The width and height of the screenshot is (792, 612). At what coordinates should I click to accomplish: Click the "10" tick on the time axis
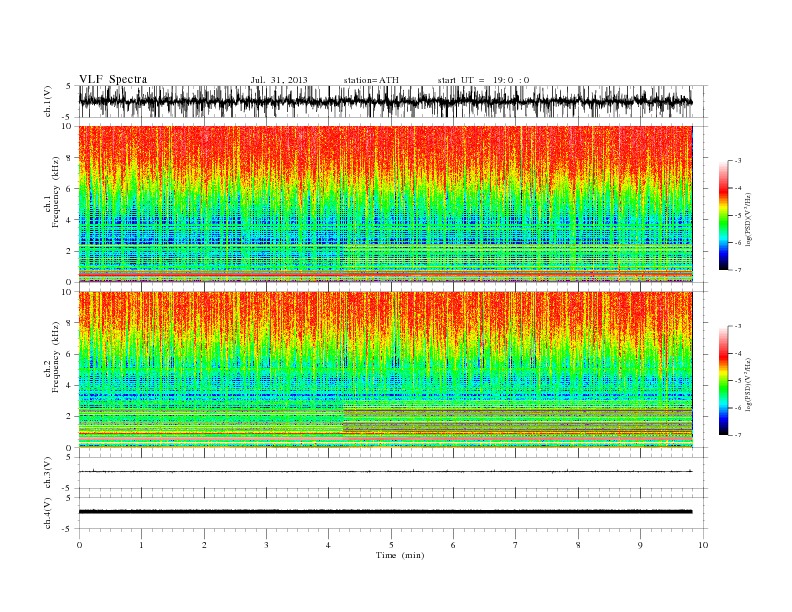pyautogui.click(x=703, y=545)
